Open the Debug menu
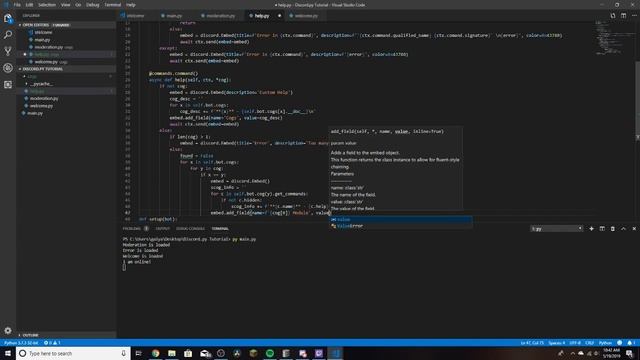640x360 pixels. click(93, 5)
